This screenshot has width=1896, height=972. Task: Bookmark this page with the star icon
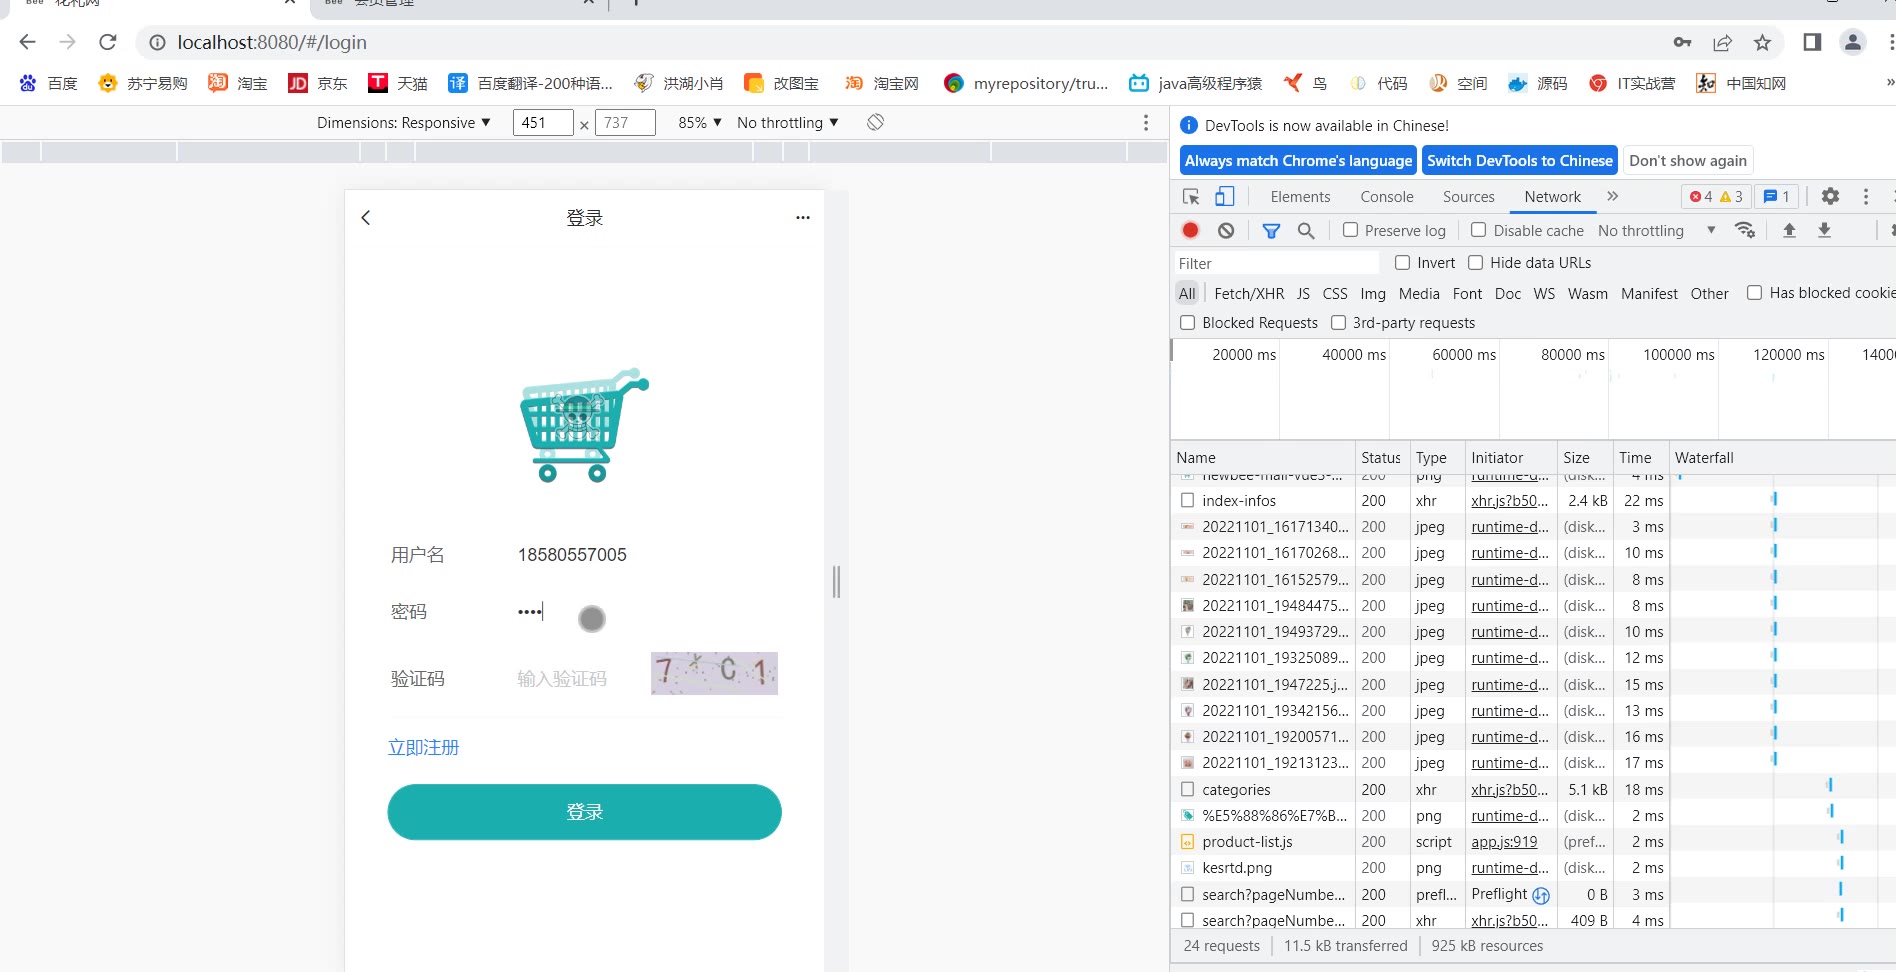1762,42
